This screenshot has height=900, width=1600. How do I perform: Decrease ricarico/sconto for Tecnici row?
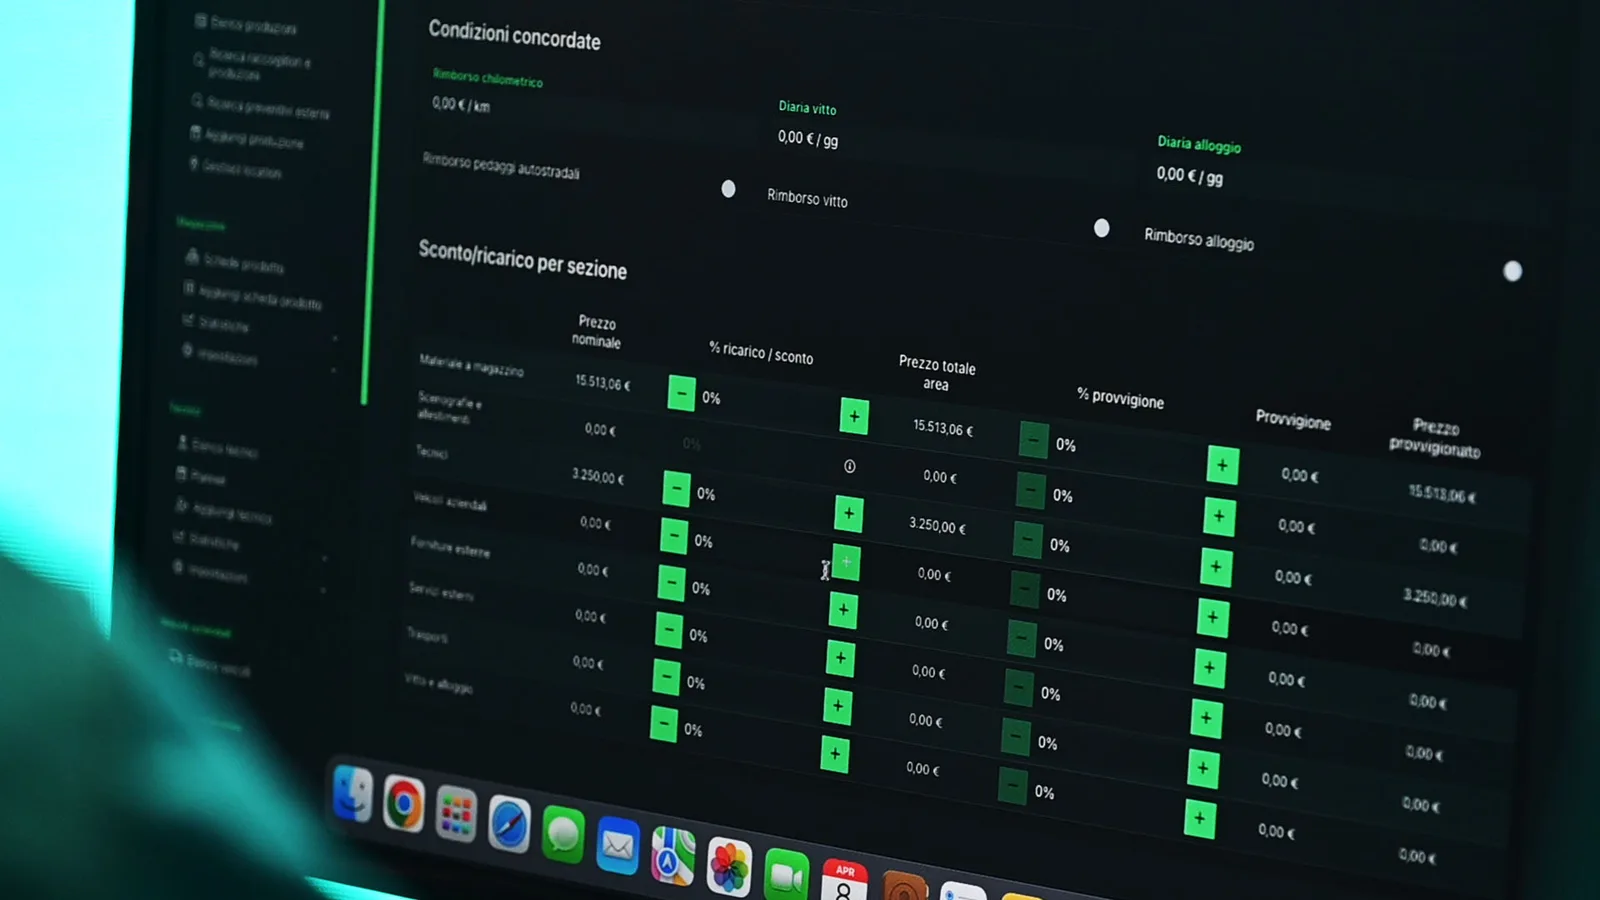676,489
